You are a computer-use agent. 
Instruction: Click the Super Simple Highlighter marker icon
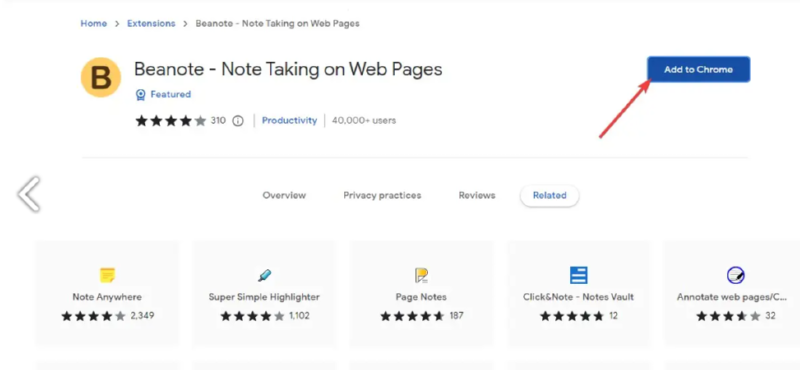click(x=264, y=276)
